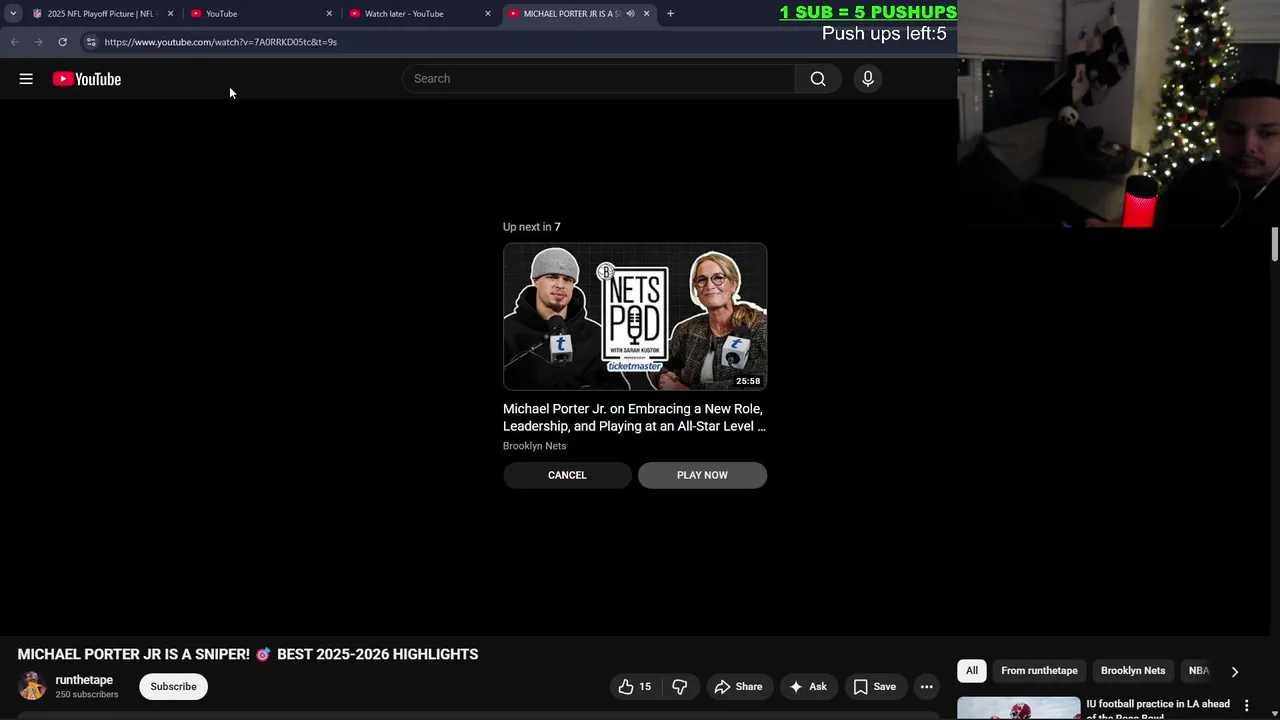Share the video
Screen dimensions: 1280x720
coord(738,687)
